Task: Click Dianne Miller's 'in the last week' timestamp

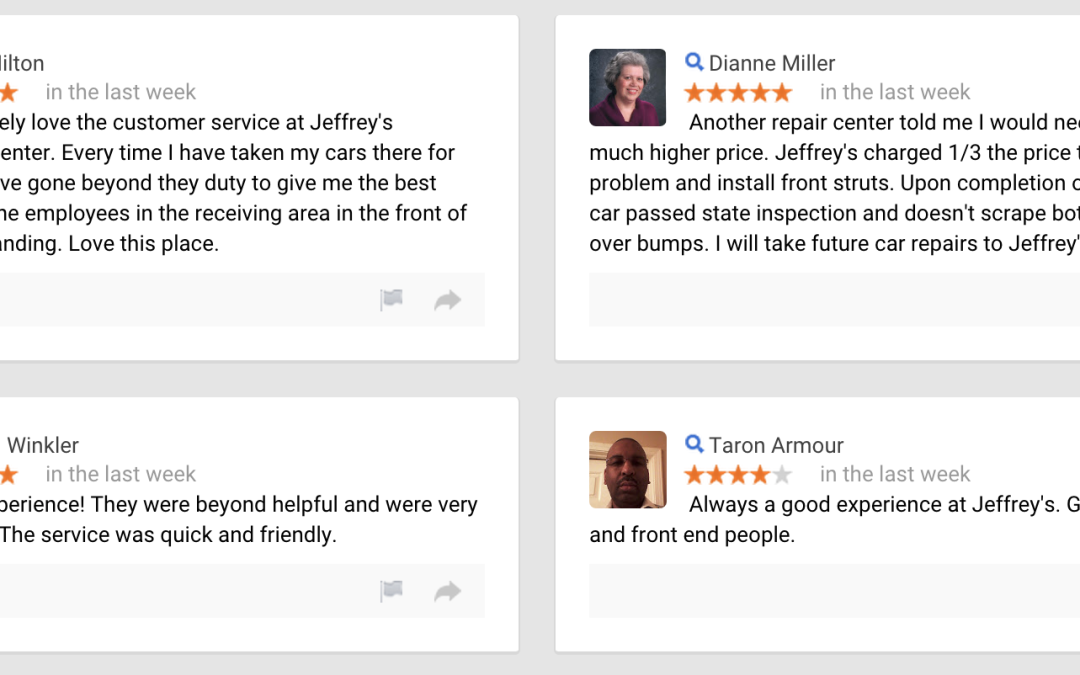Action: click(895, 92)
